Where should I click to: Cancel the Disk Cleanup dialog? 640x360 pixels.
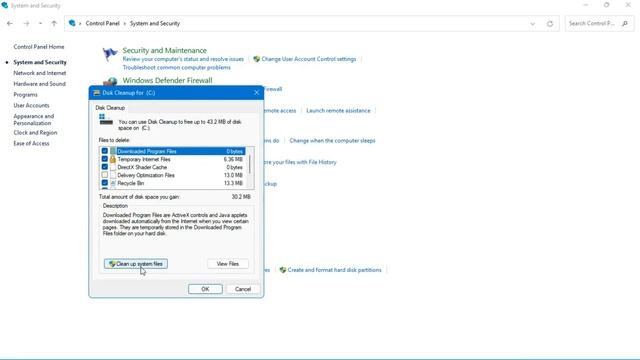pos(243,289)
